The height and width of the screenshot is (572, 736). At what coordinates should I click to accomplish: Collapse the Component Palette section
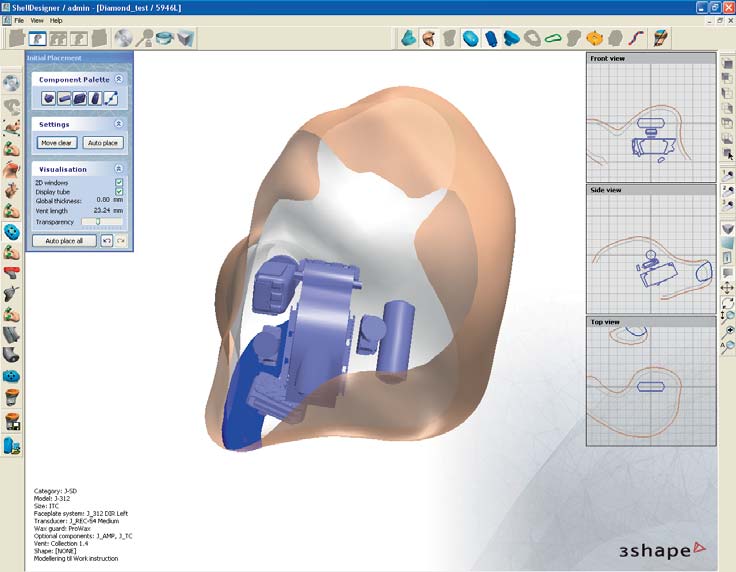pyautogui.click(x=118, y=79)
